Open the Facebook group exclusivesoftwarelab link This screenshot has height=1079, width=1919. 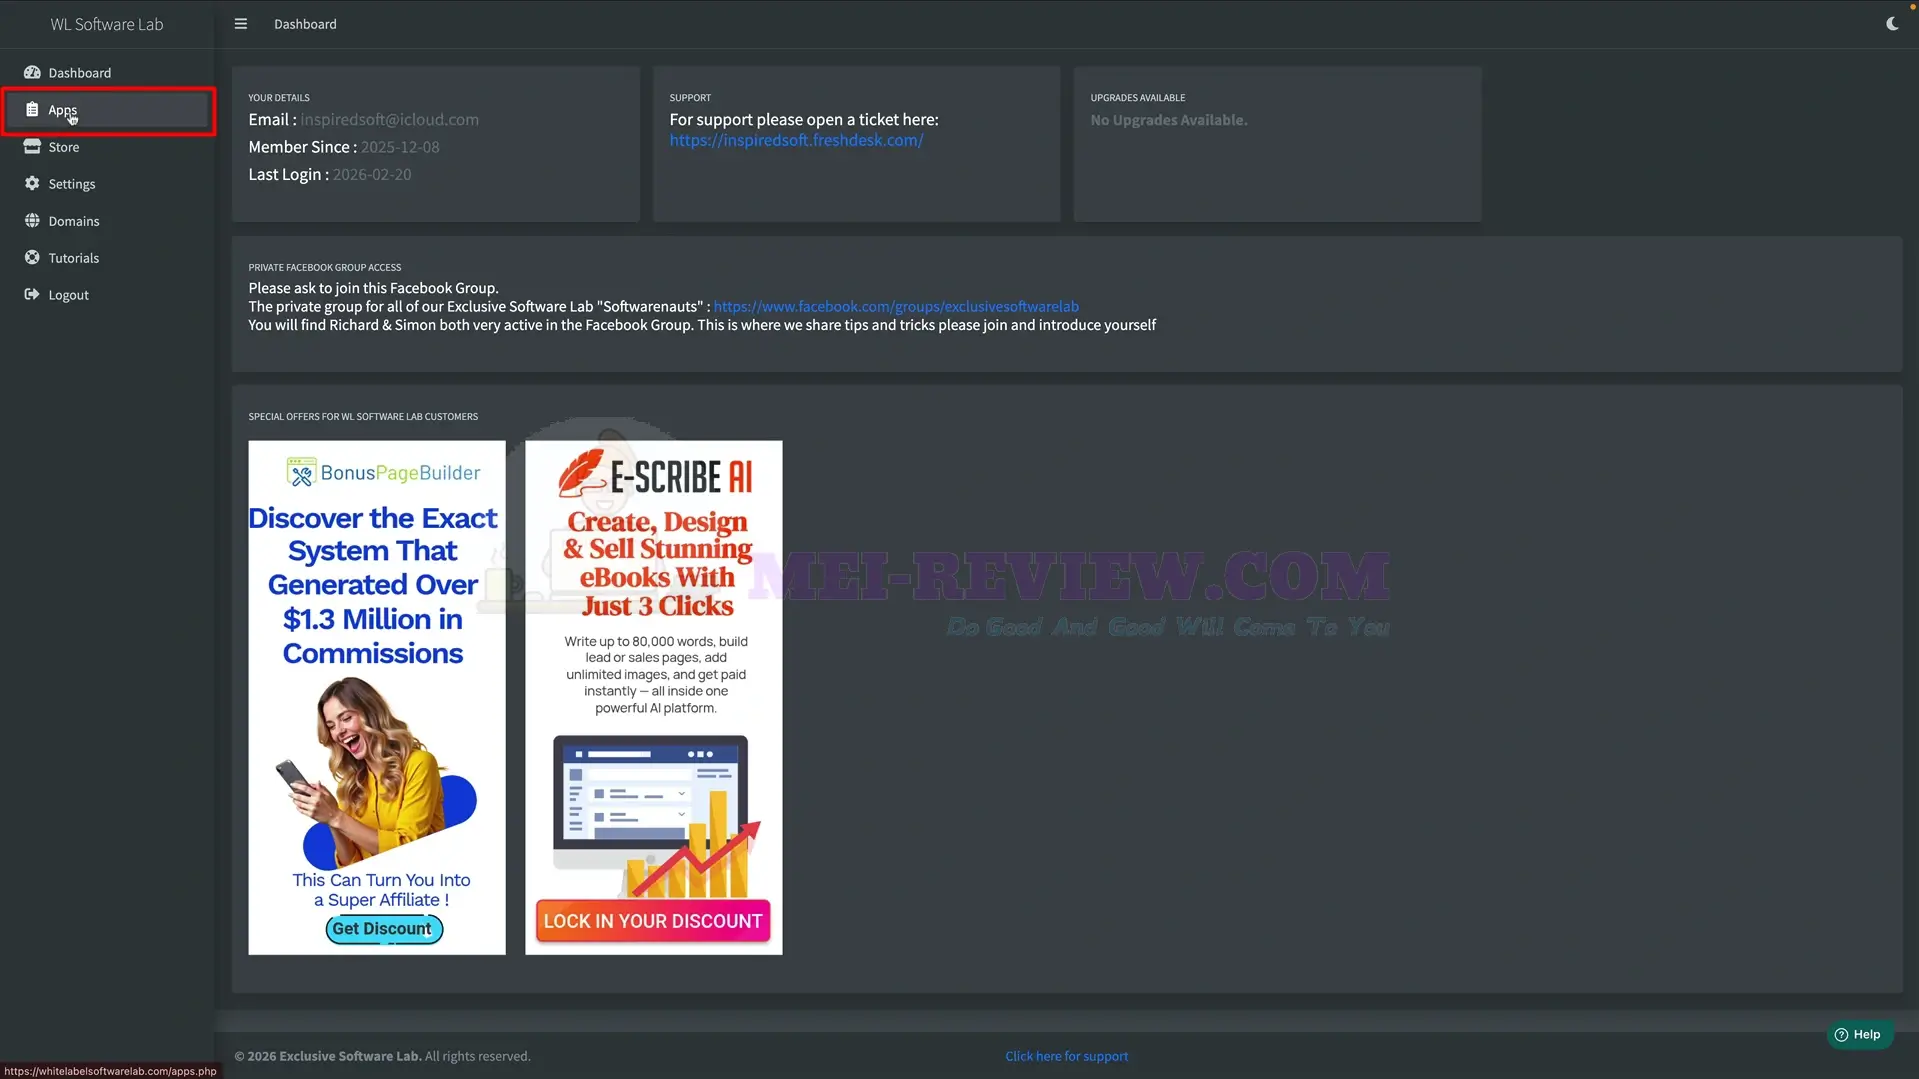click(896, 306)
